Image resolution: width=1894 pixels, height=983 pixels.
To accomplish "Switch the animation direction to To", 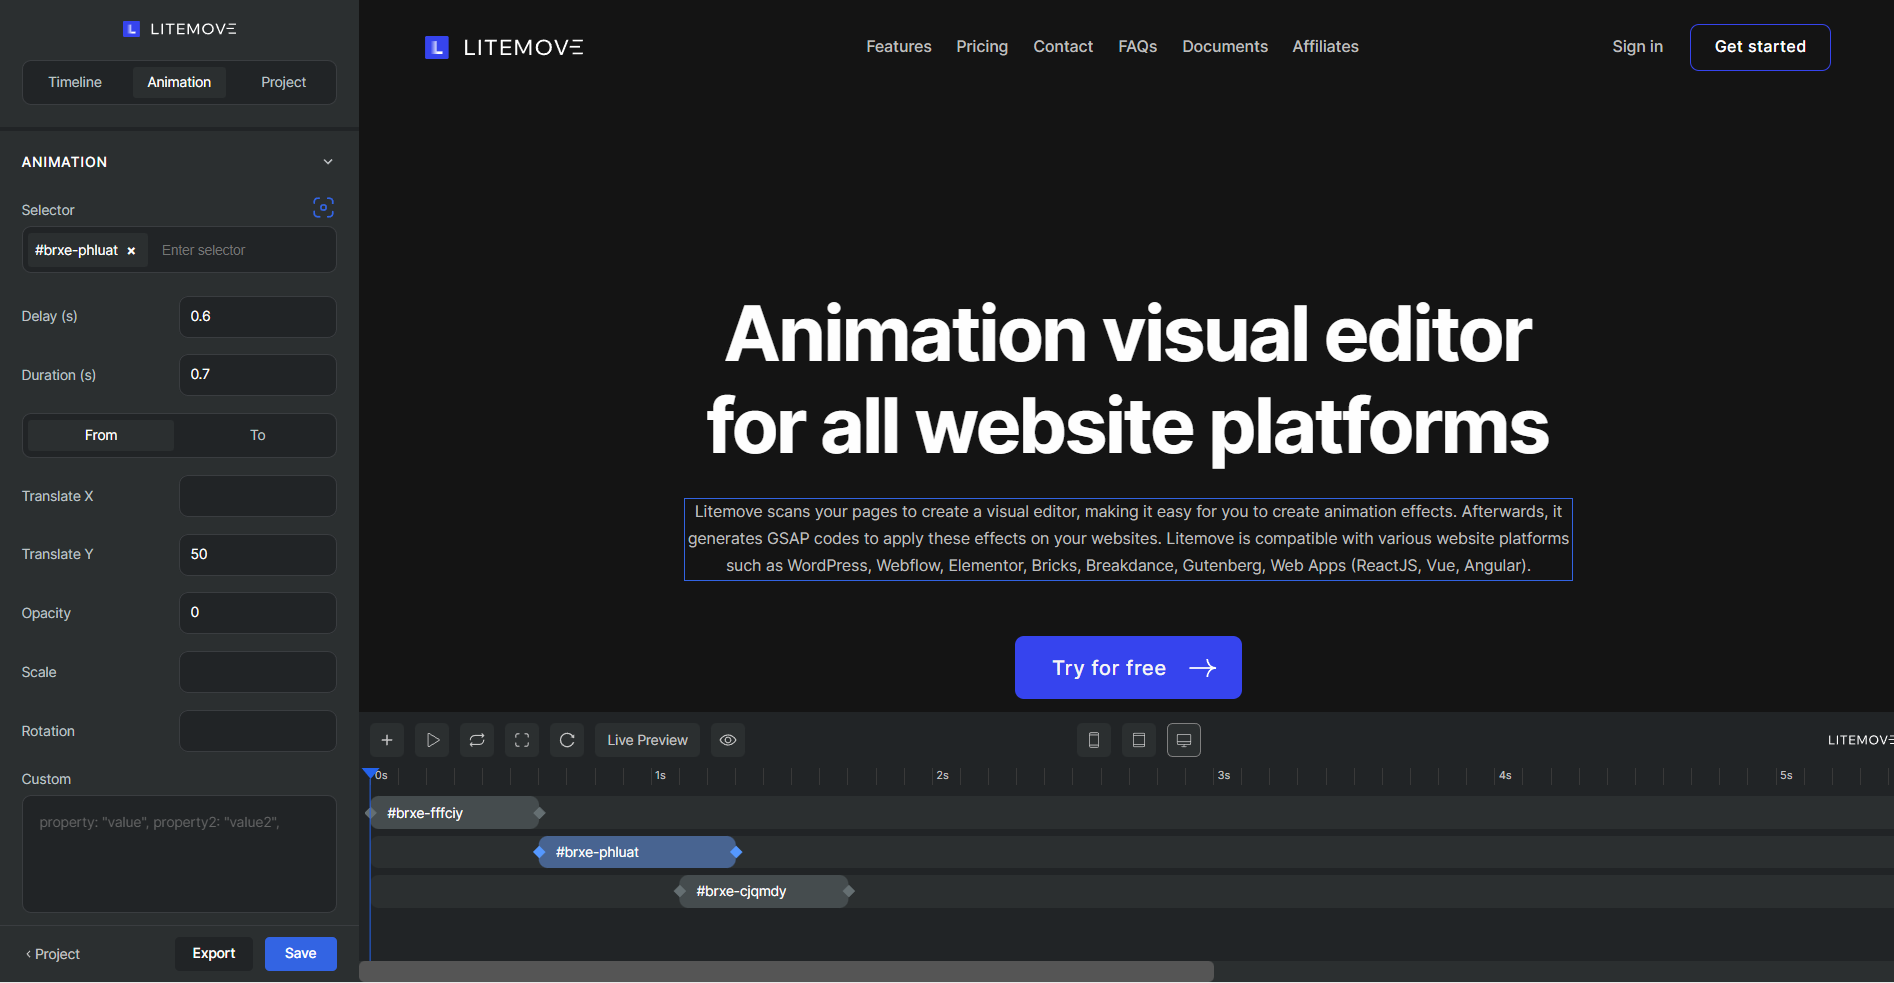I will tap(256, 435).
